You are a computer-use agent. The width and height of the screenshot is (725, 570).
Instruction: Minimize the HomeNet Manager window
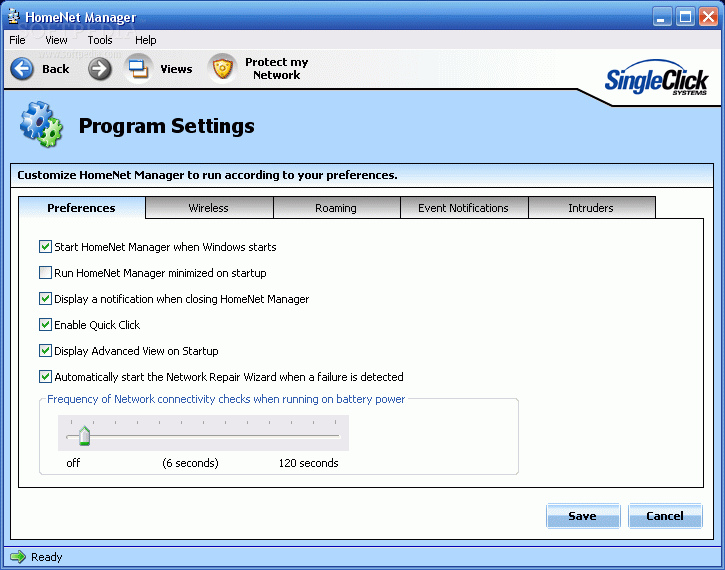point(662,18)
